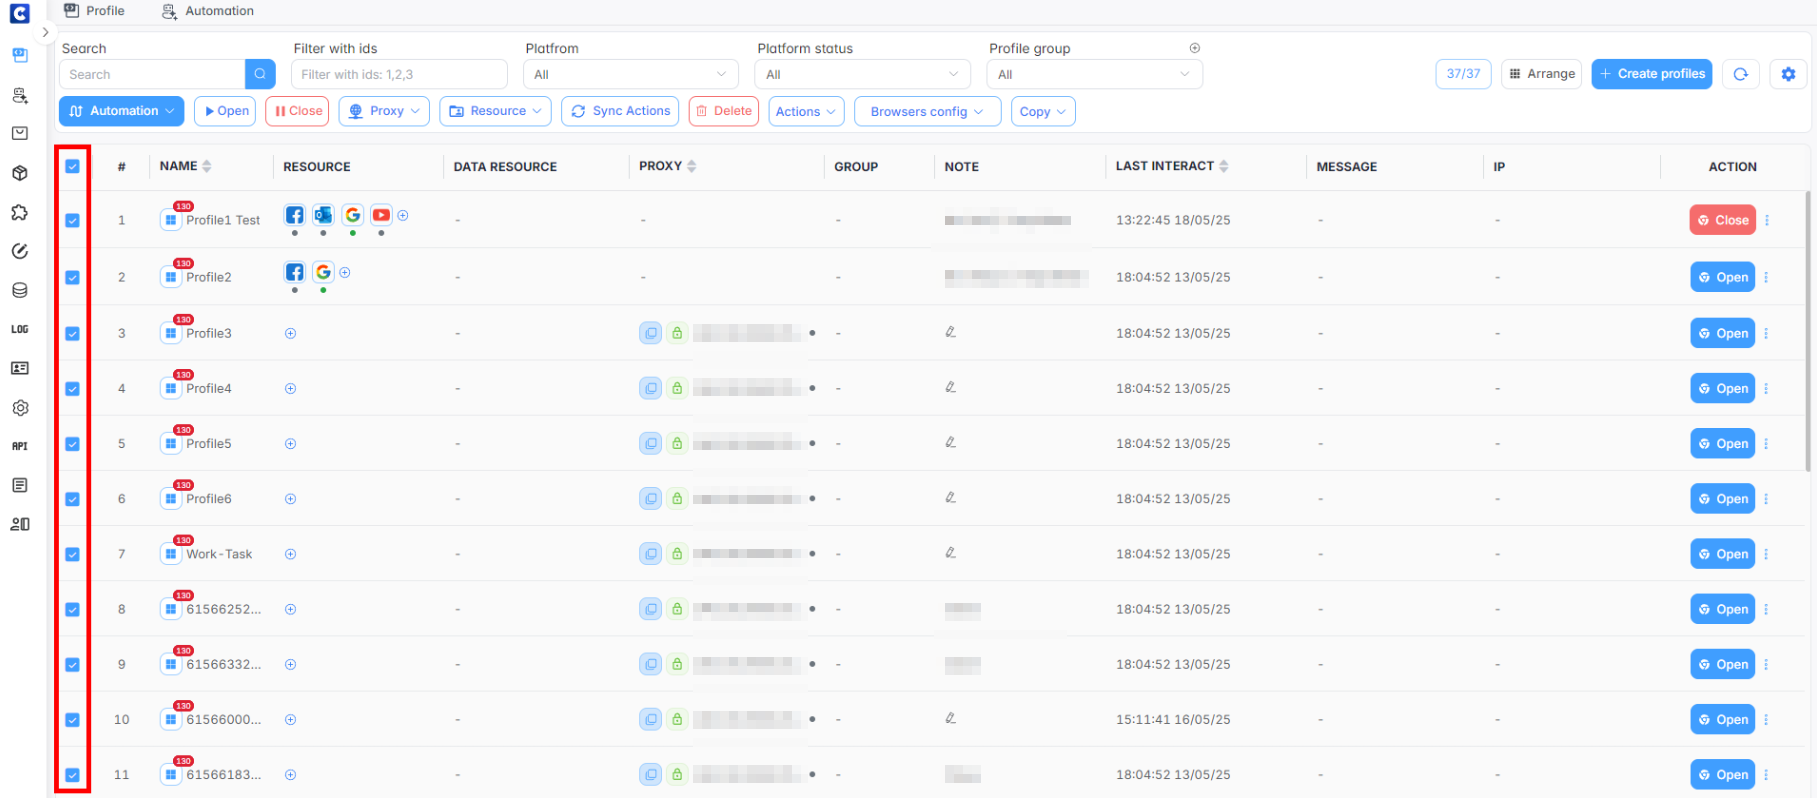Screen dimensions: 1817x798
Task: Toggle the select-all checkbox in table header
Action: (x=73, y=167)
